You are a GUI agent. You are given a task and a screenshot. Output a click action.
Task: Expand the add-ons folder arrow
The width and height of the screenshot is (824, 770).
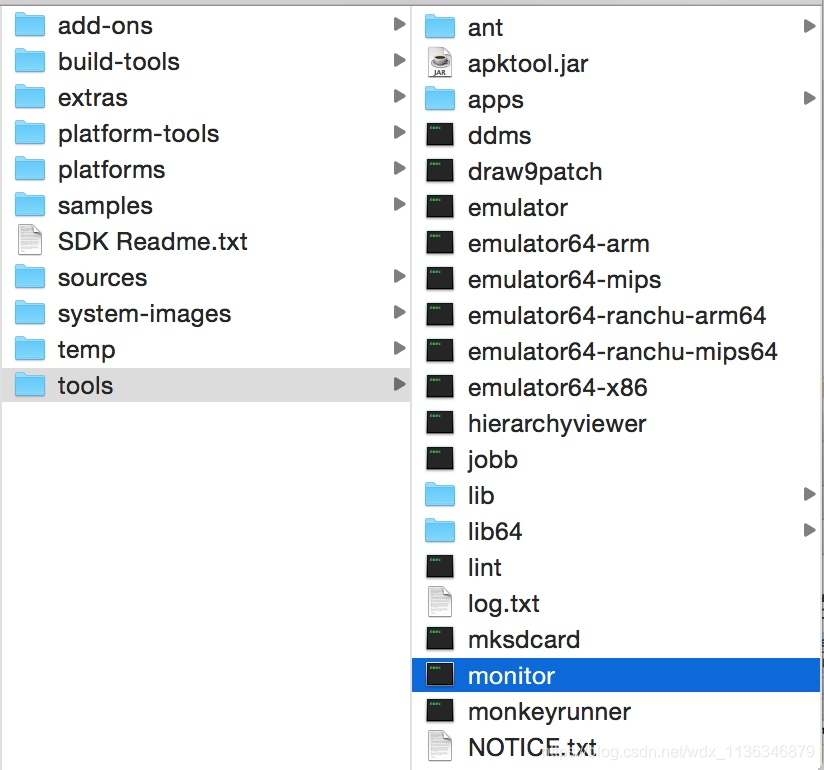[400, 24]
